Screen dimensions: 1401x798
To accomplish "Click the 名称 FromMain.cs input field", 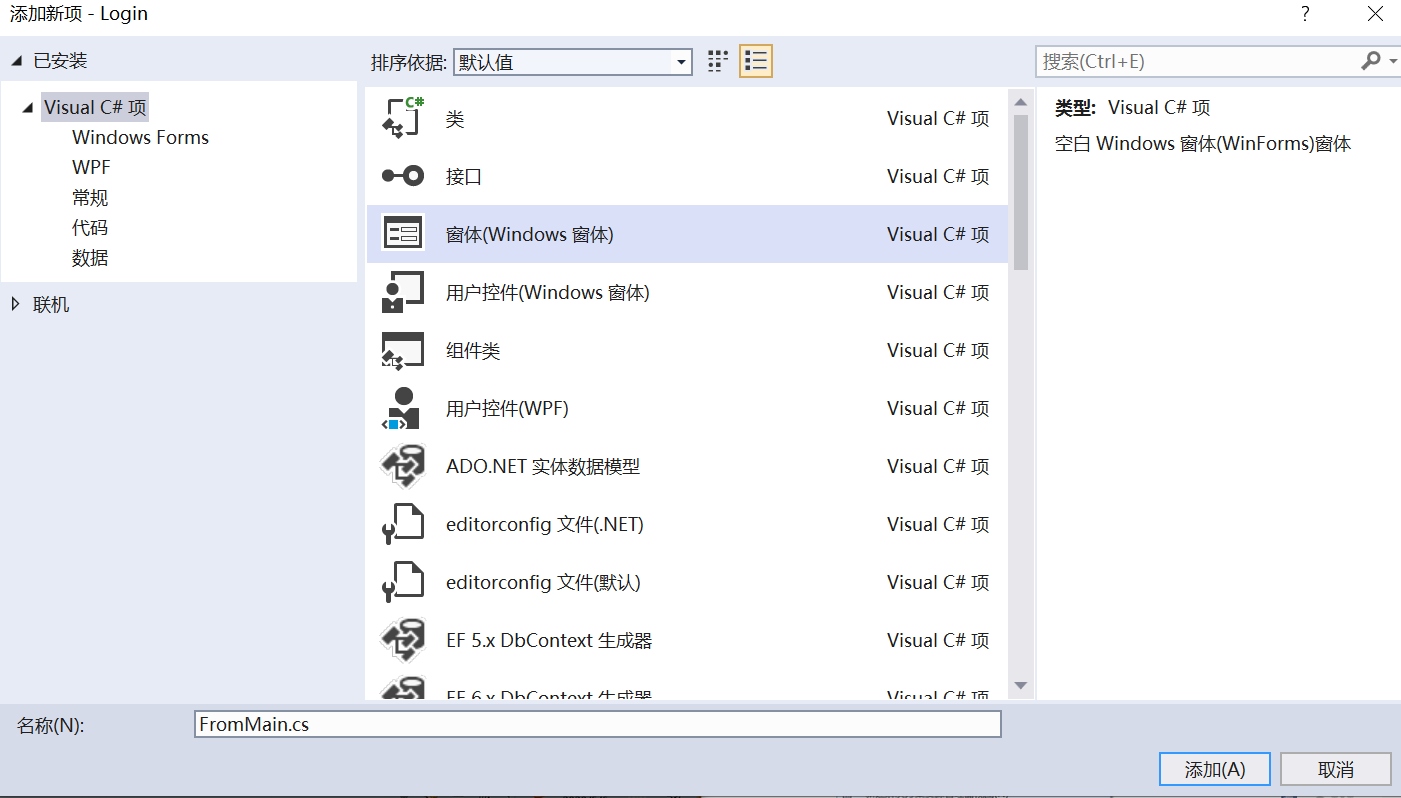I will 598,724.
